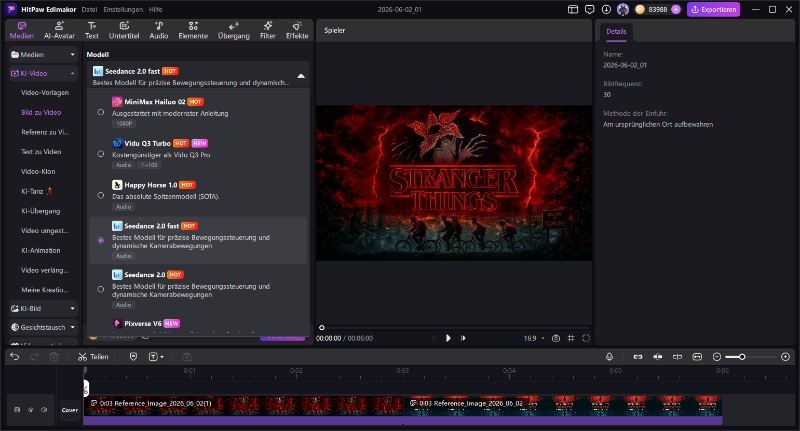Viewport: 800px width, 431px height.
Task: Open the text box dropdown in timeline toolbar
Action: [156, 357]
